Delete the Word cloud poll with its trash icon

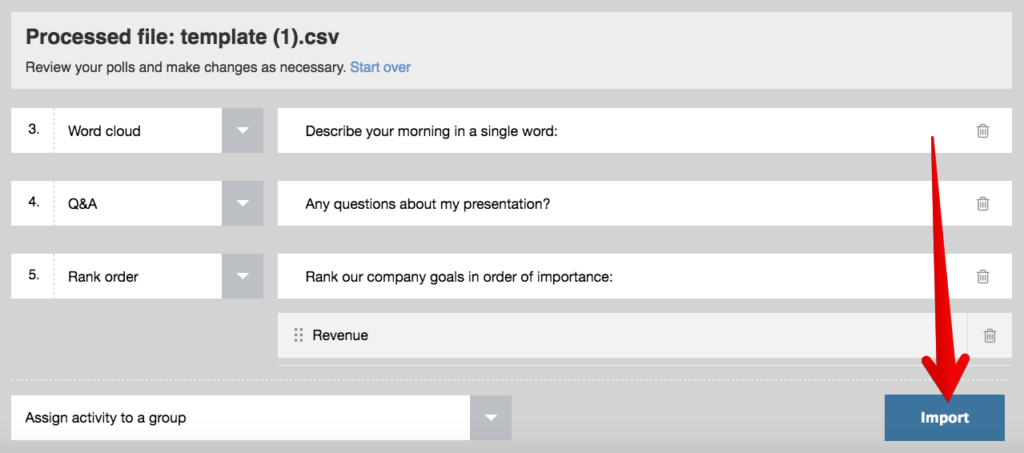982,131
